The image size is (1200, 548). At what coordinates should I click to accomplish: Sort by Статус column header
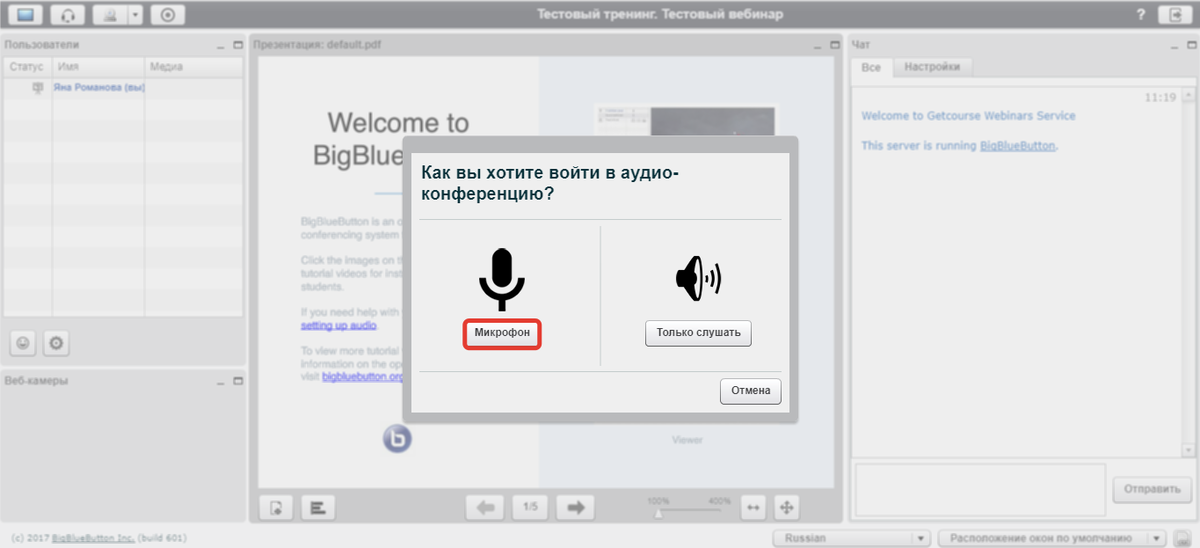(x=28, y=67)
